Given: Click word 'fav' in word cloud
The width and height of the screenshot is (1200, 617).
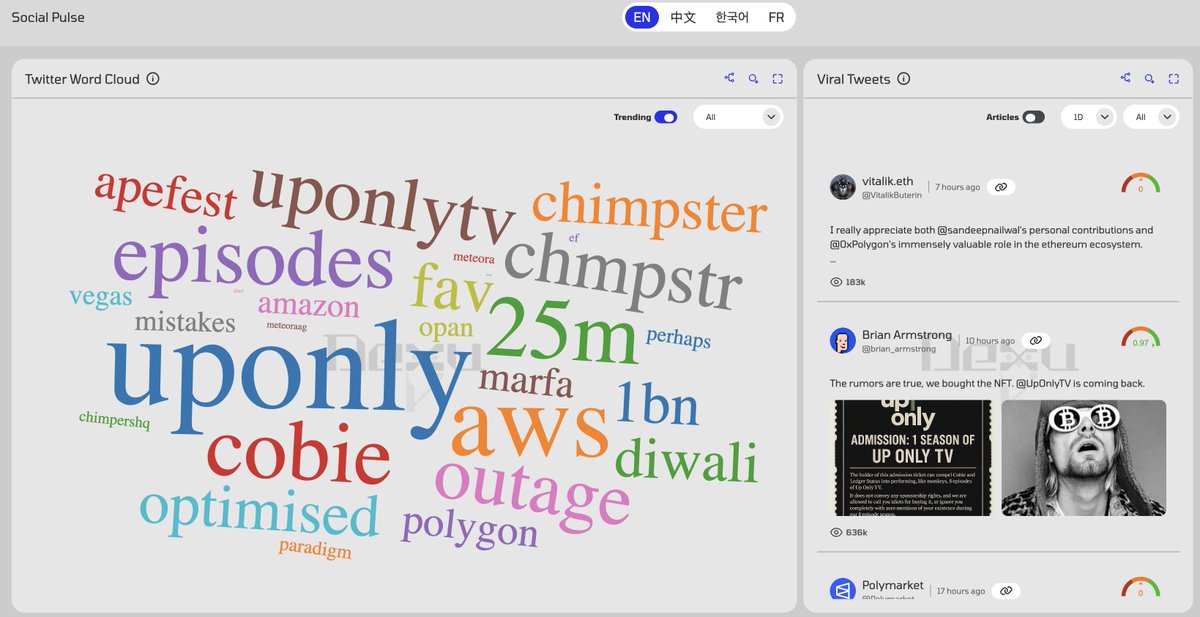Looking at the screenshot, I should 452,288.
